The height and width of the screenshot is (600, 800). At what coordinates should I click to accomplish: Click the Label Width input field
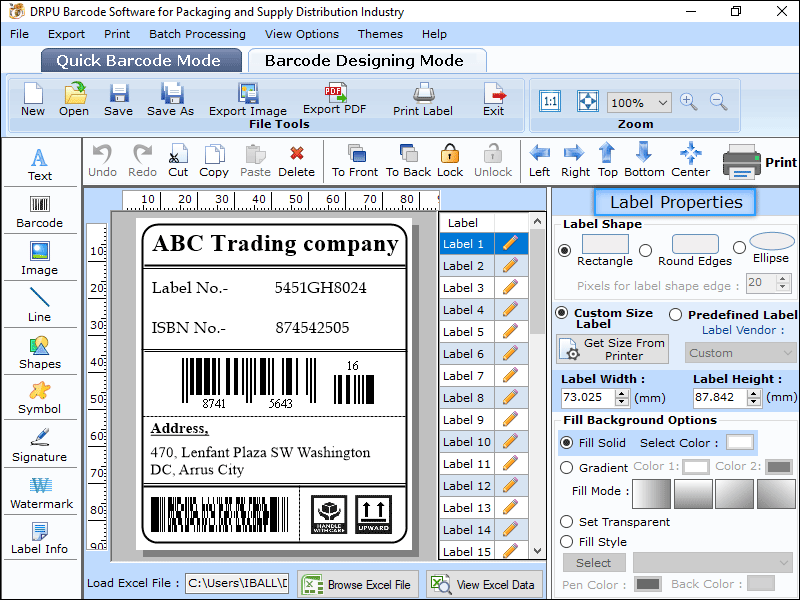(588, 397)
